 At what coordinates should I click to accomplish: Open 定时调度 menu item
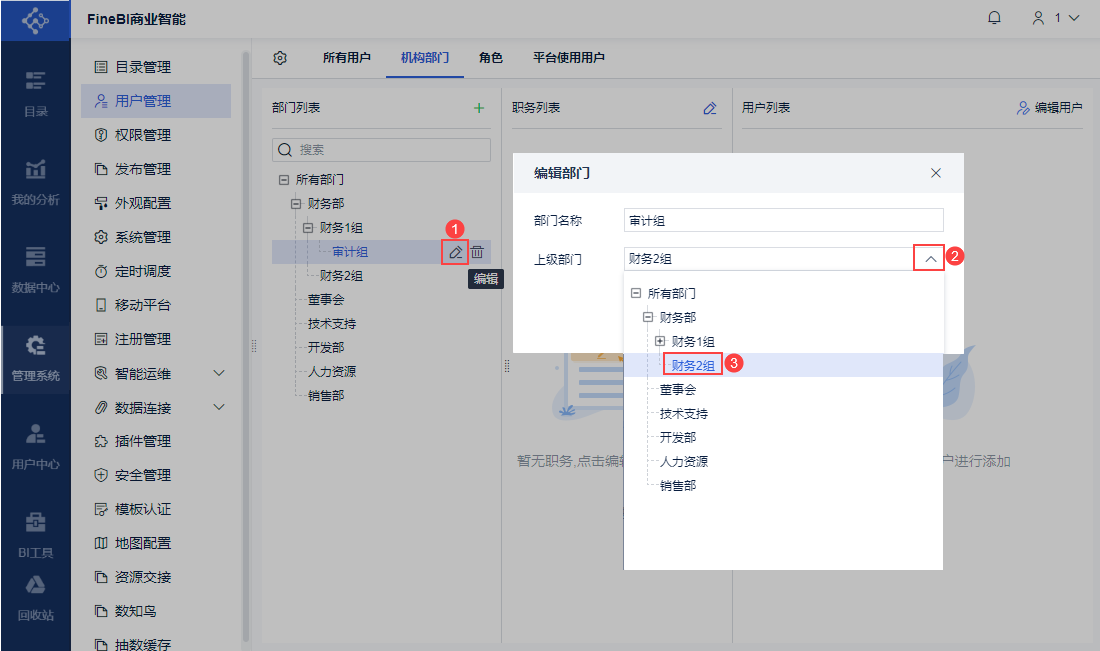[156, 271]
